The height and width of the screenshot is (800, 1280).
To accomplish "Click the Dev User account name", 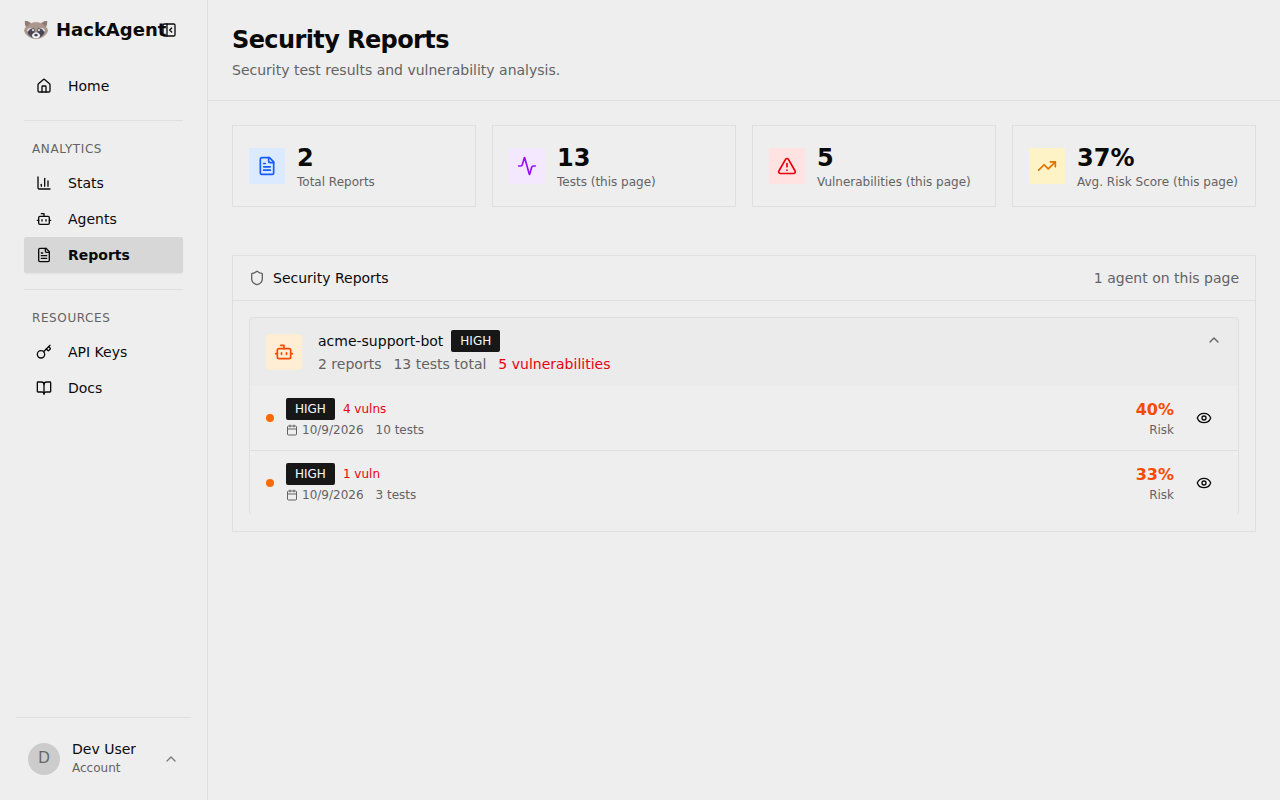I will [104, 749].
